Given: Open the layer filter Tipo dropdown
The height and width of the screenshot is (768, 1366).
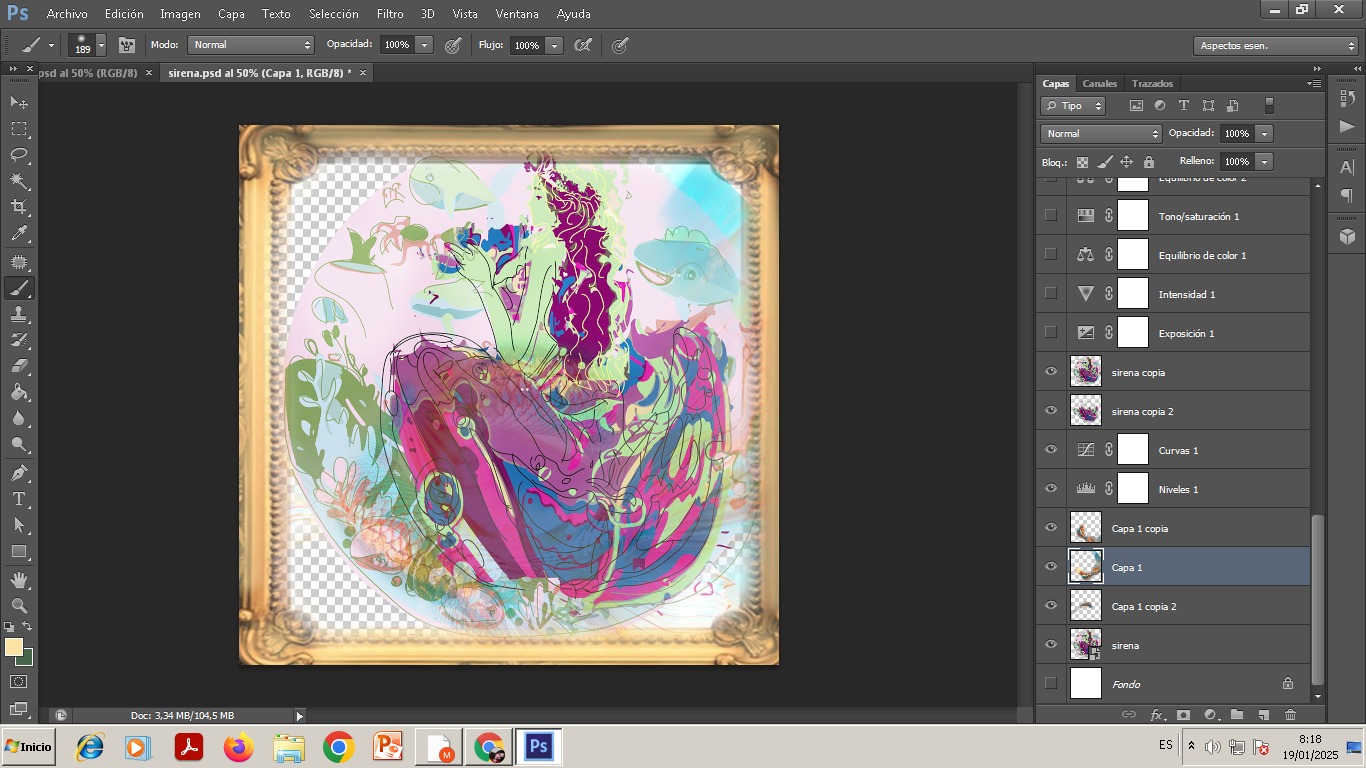Looking at the screenshot, I should pos(1072,106).
